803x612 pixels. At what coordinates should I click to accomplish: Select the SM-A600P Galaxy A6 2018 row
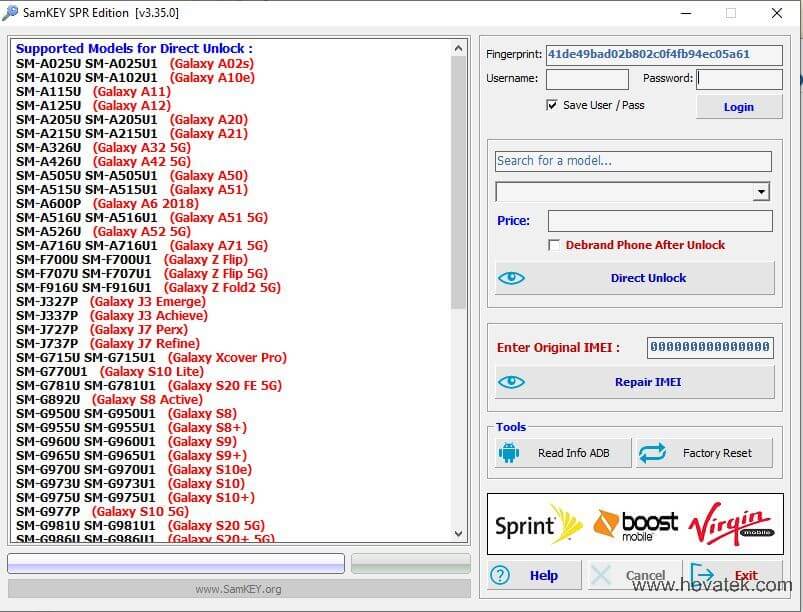(108, 203)
